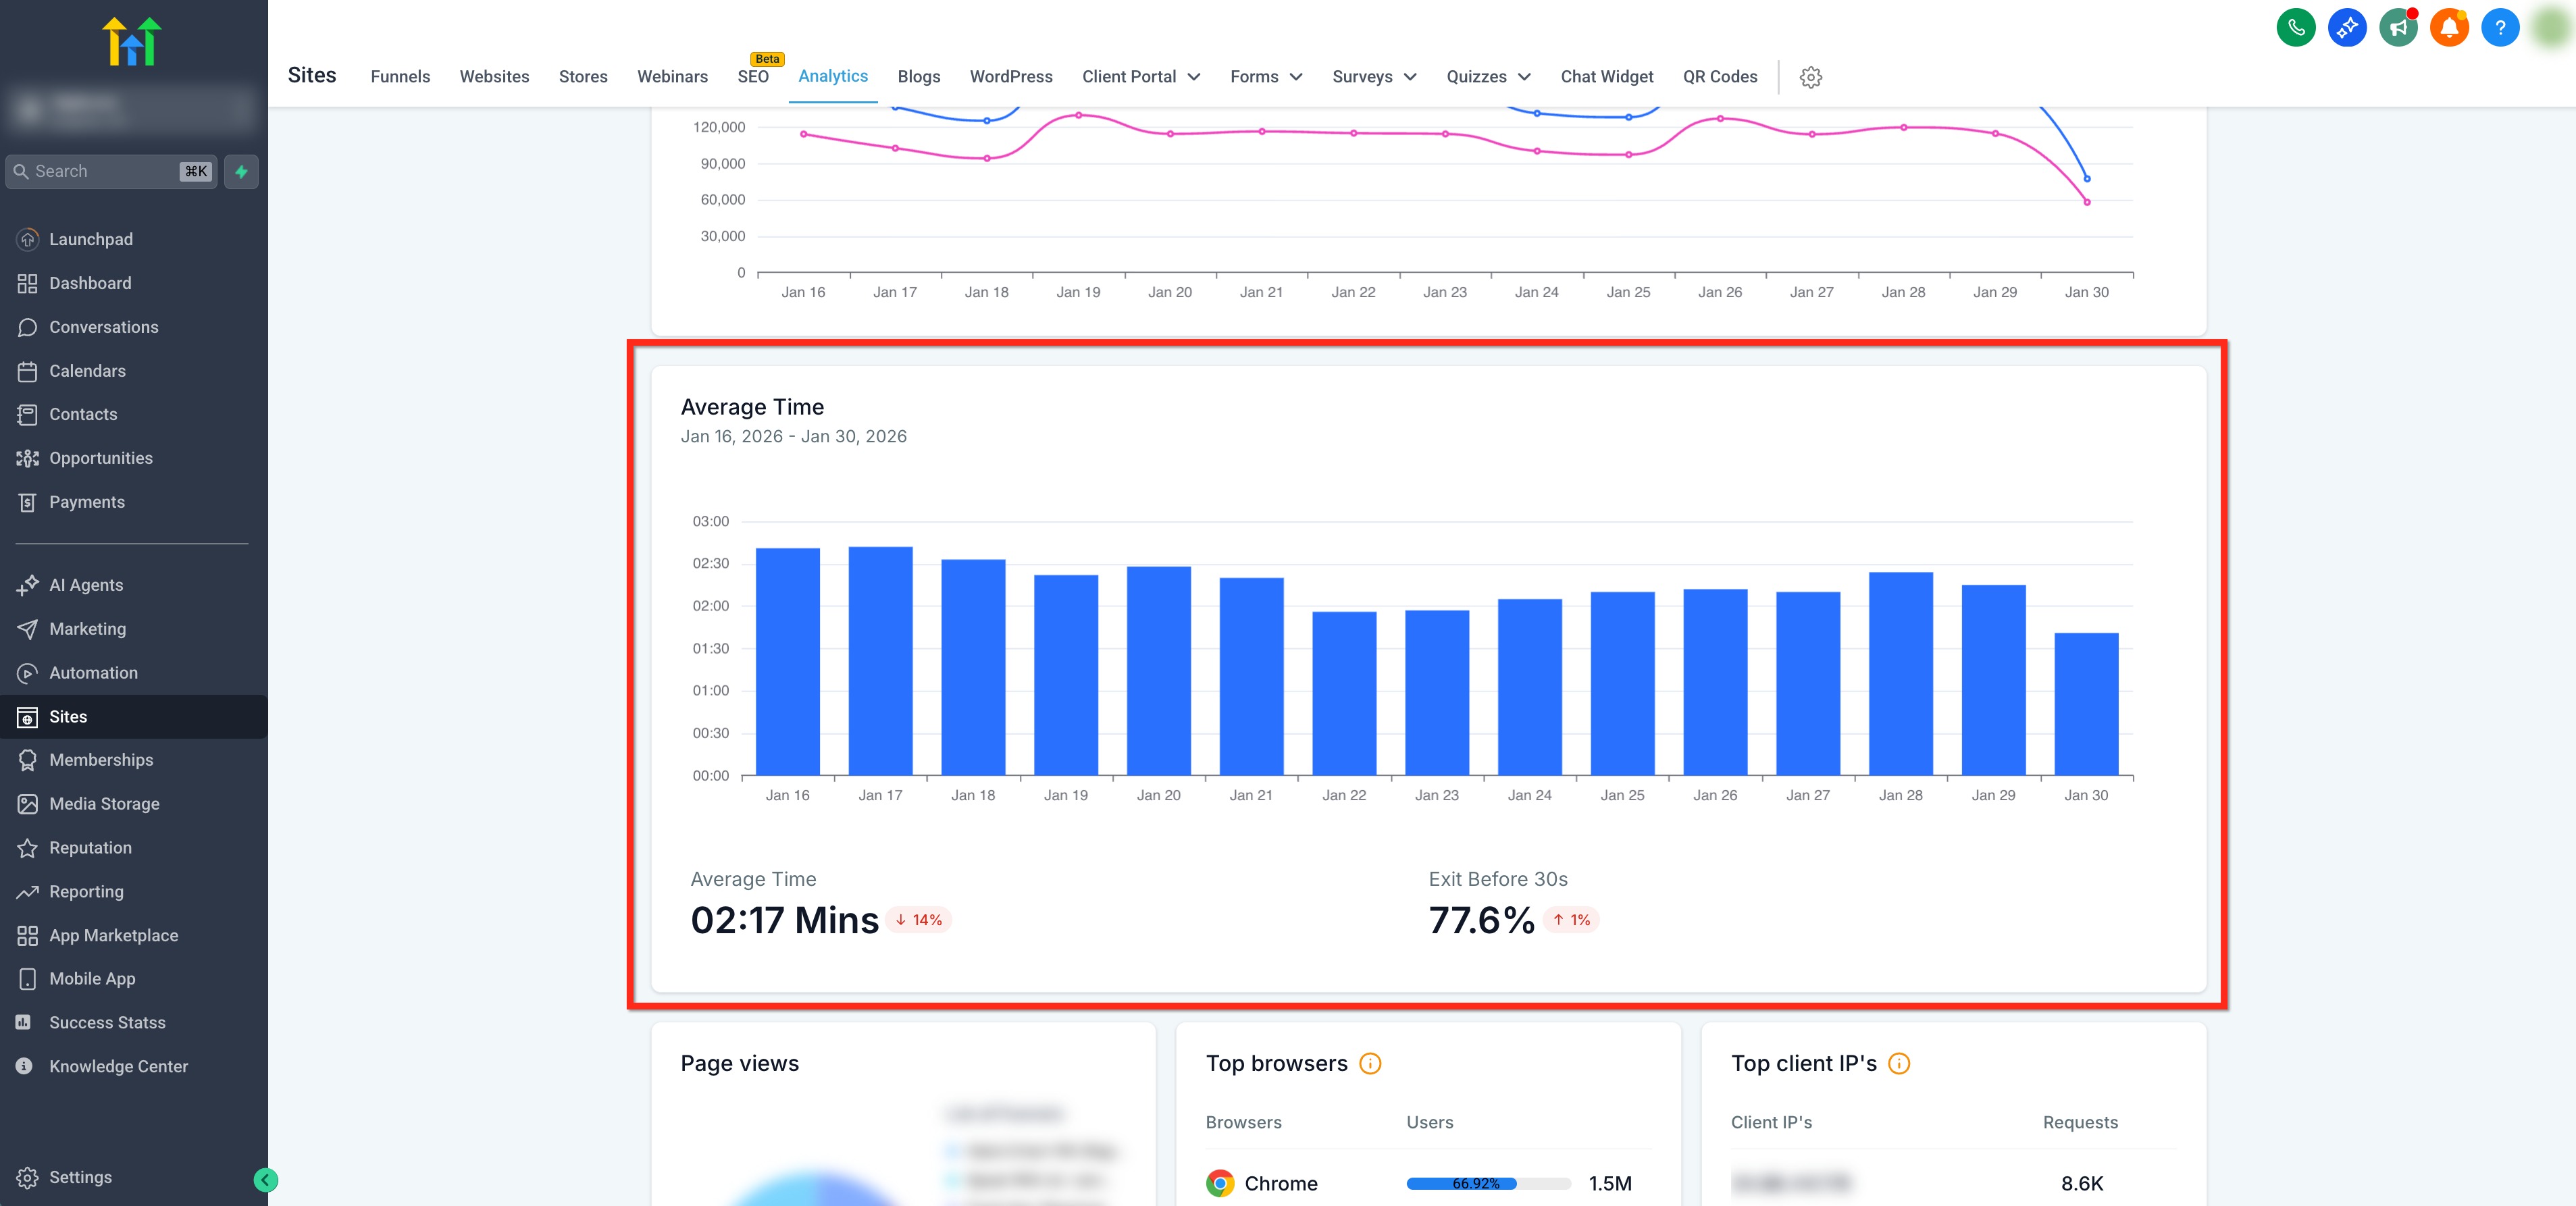Open Reporting in the sidebar
This screenshot has width=2576, height=1206.
tap(86, 891)
